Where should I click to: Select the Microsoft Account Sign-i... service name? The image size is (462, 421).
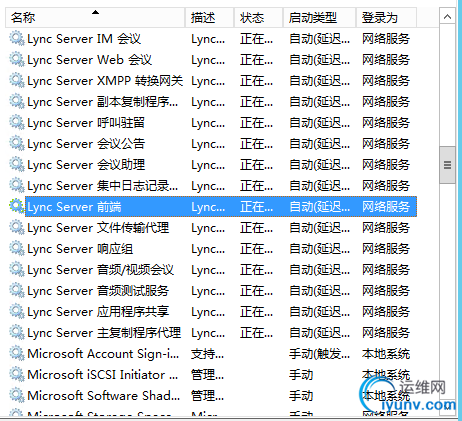[x=103, y=354]
